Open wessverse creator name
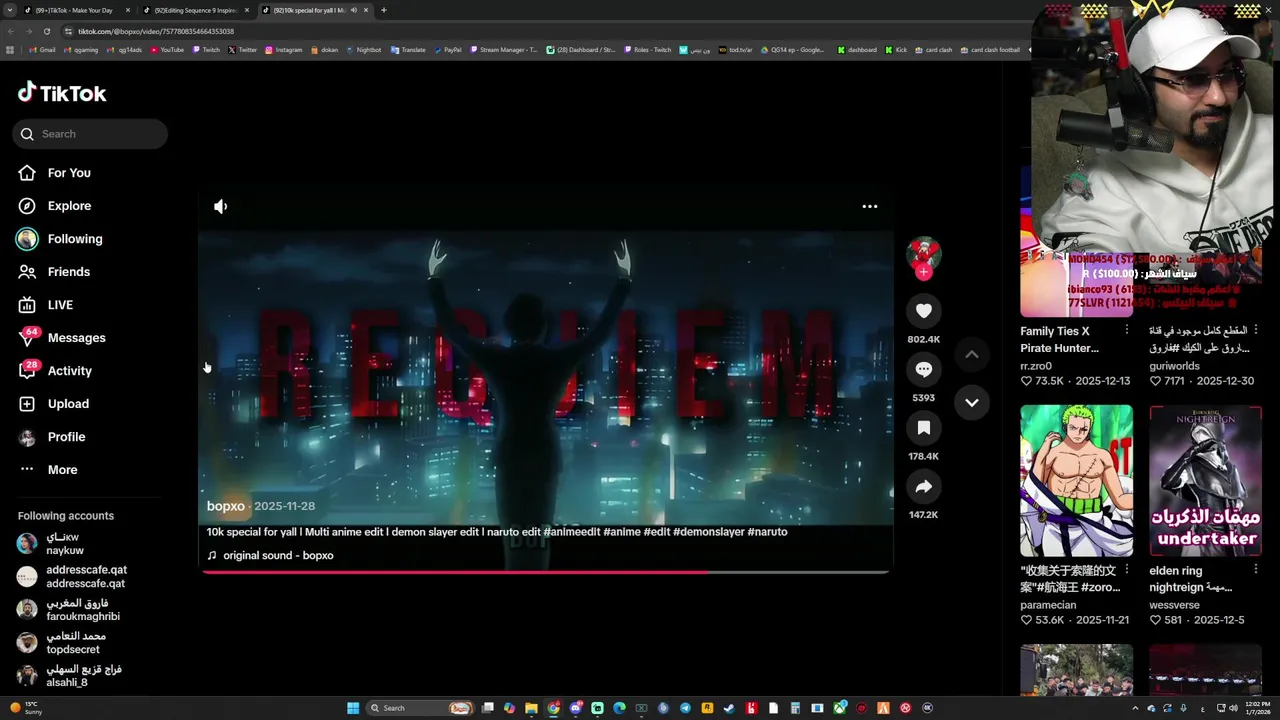Viewport: 1280px width, 720px height. (x=1174, y=605)
